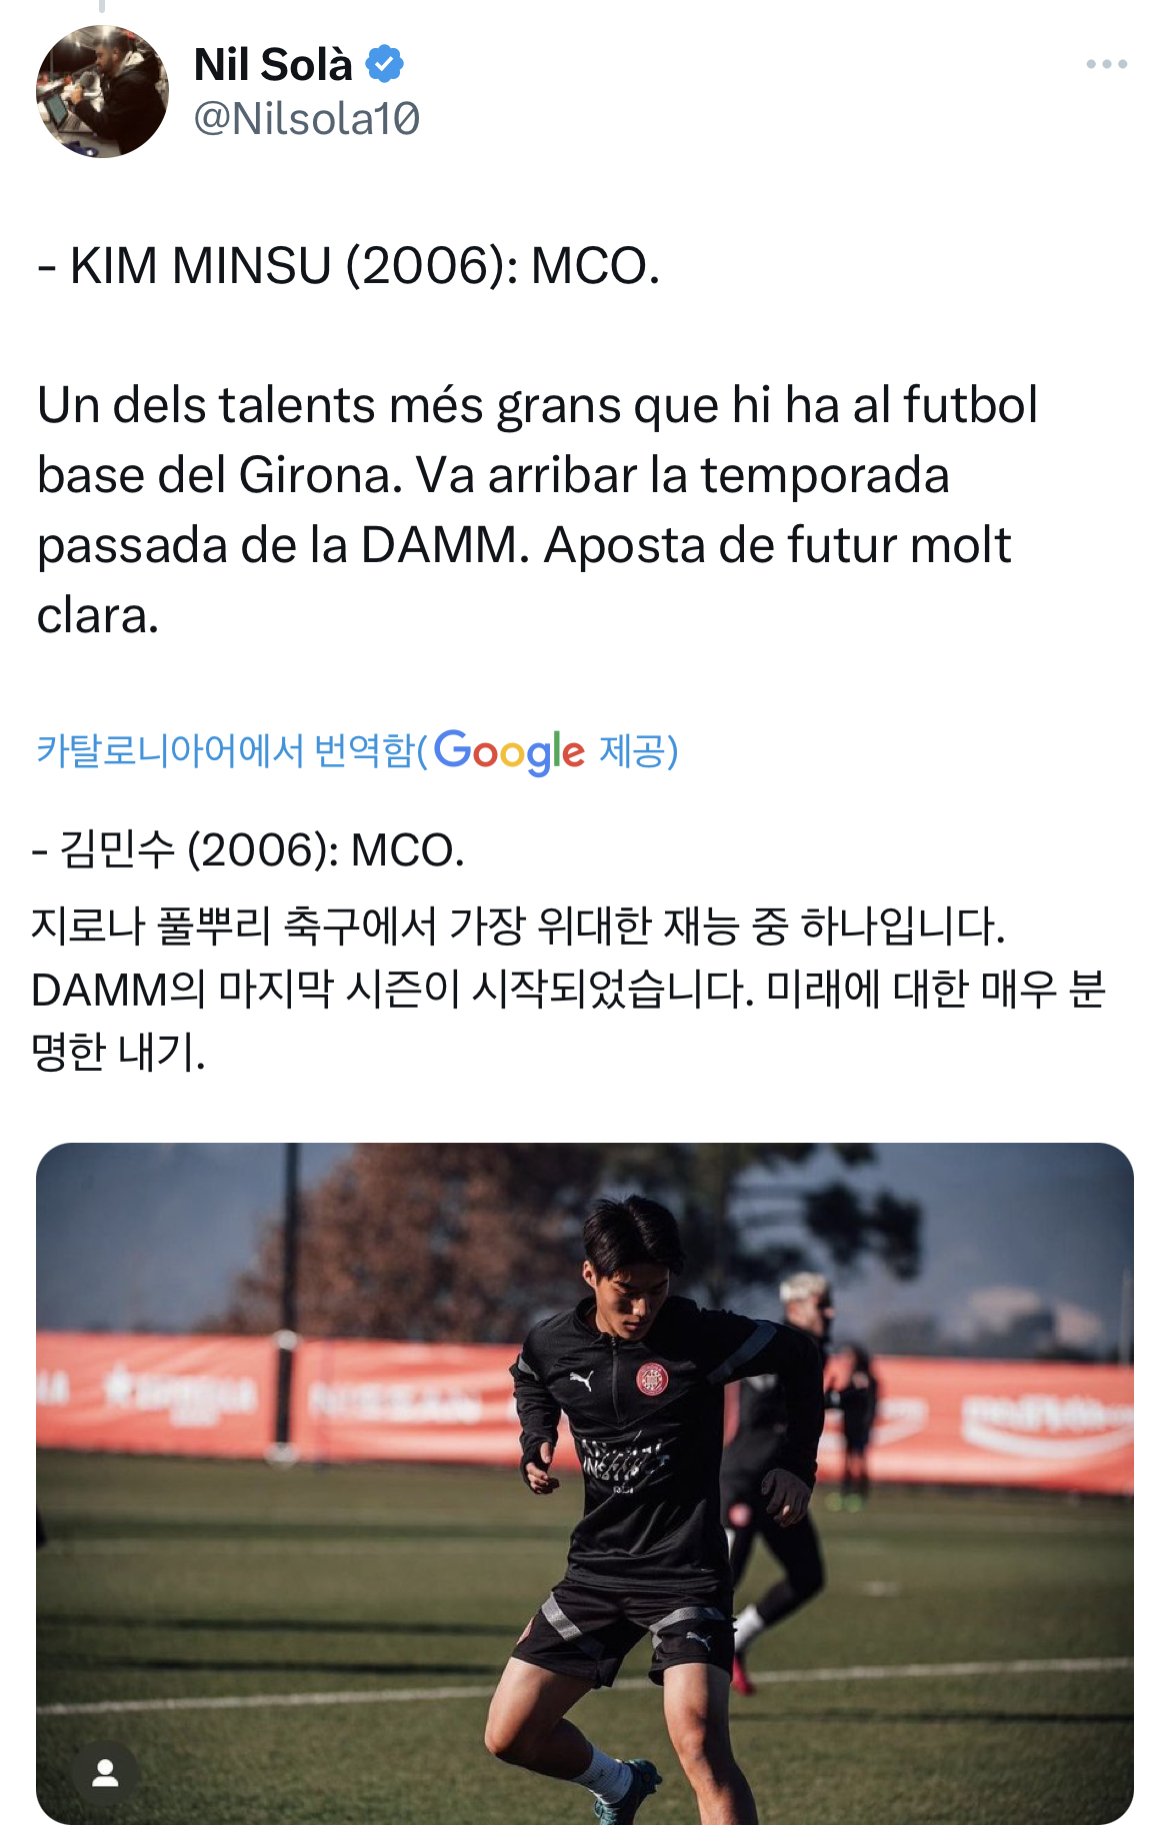Show tagged people icon on the photo
This screenshot has width=1170, height=1844.
(x=105, y=1773)
